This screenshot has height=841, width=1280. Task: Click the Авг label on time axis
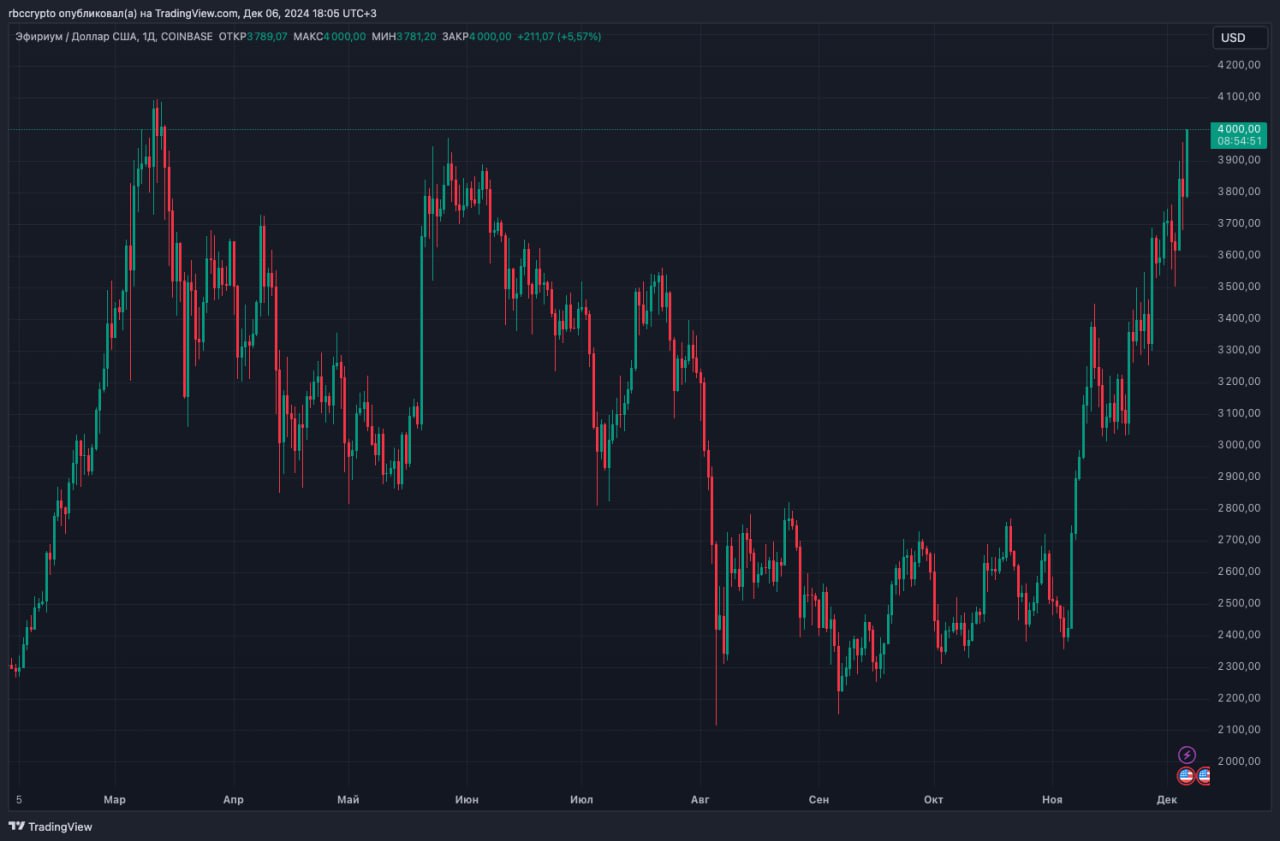coord(700,799)
